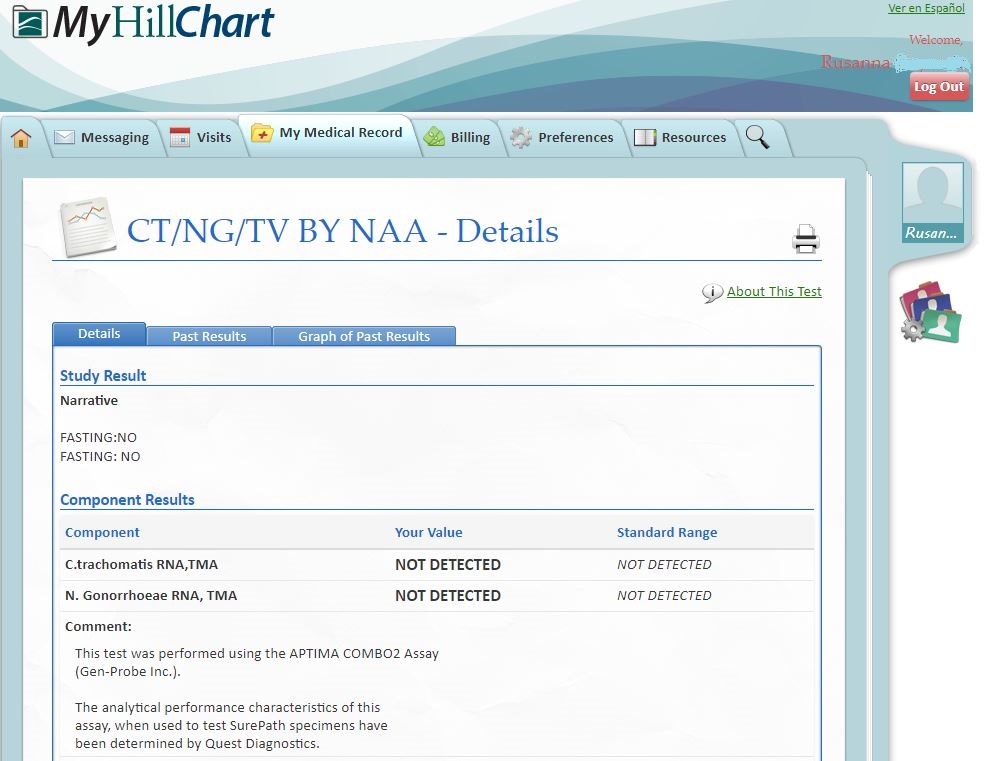Open the search magnifier tab
Screen dimensions: 994x761
point(758,137)
